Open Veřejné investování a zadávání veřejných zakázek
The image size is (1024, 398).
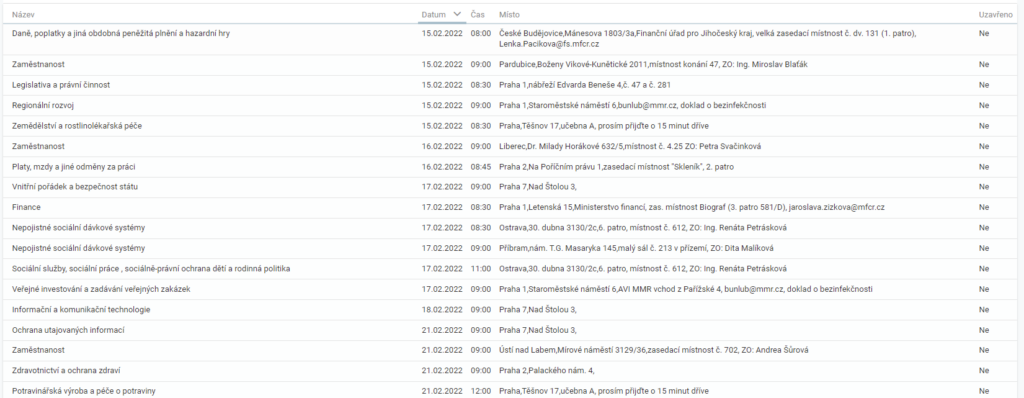(512, 289)
